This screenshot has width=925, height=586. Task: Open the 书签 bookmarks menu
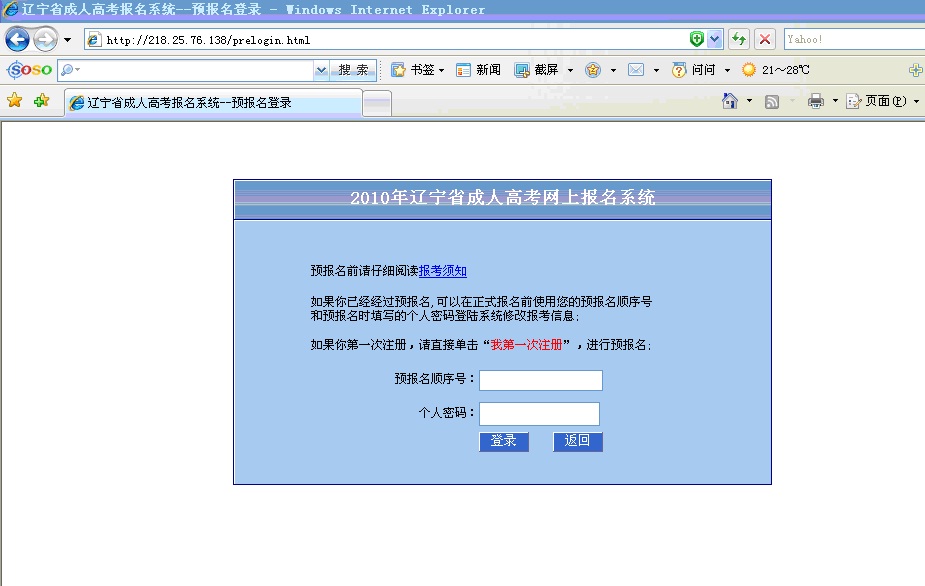point(418,70)
